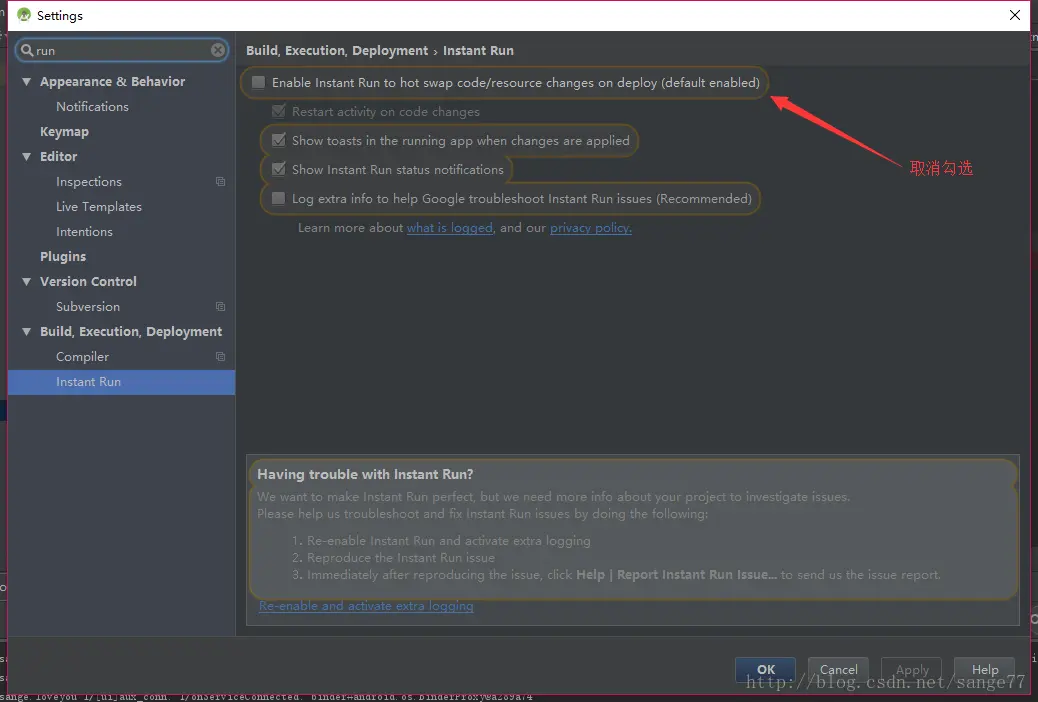Collapse the Appearance & Behavior tree arrow

26,81
